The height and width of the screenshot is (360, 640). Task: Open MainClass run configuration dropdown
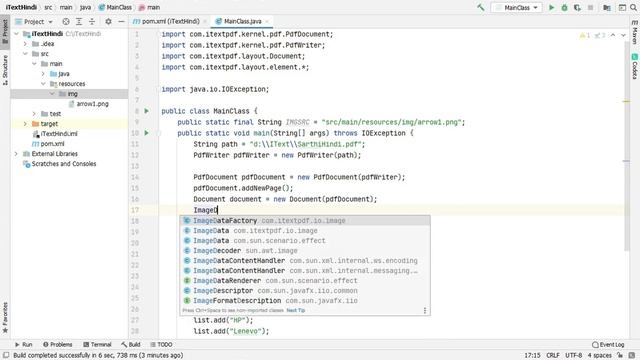pyautogui.click(x=517, y=7)
